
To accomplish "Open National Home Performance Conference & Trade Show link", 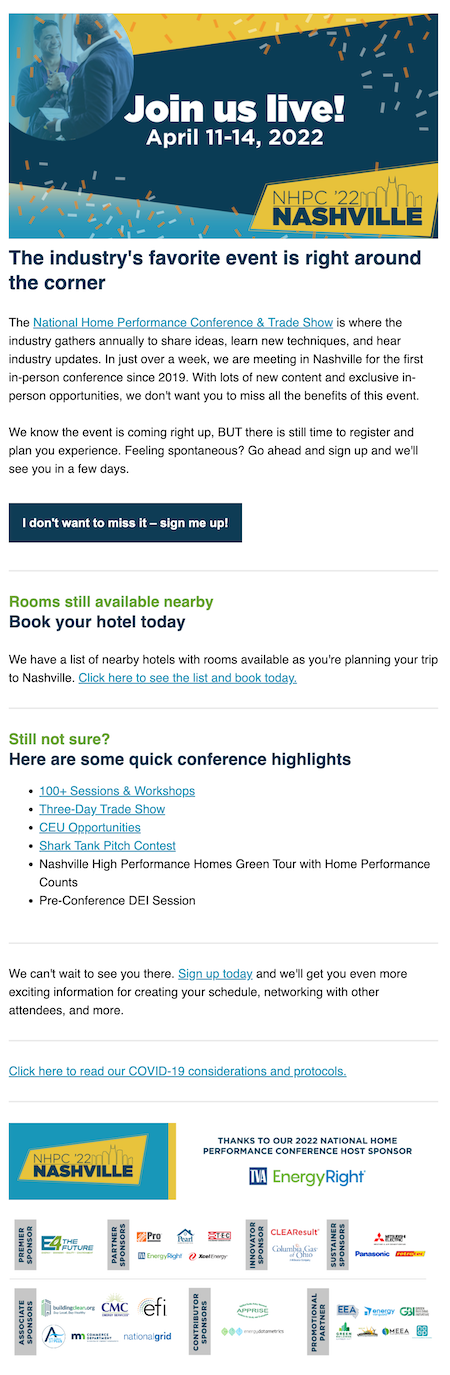I will point(183,323).
